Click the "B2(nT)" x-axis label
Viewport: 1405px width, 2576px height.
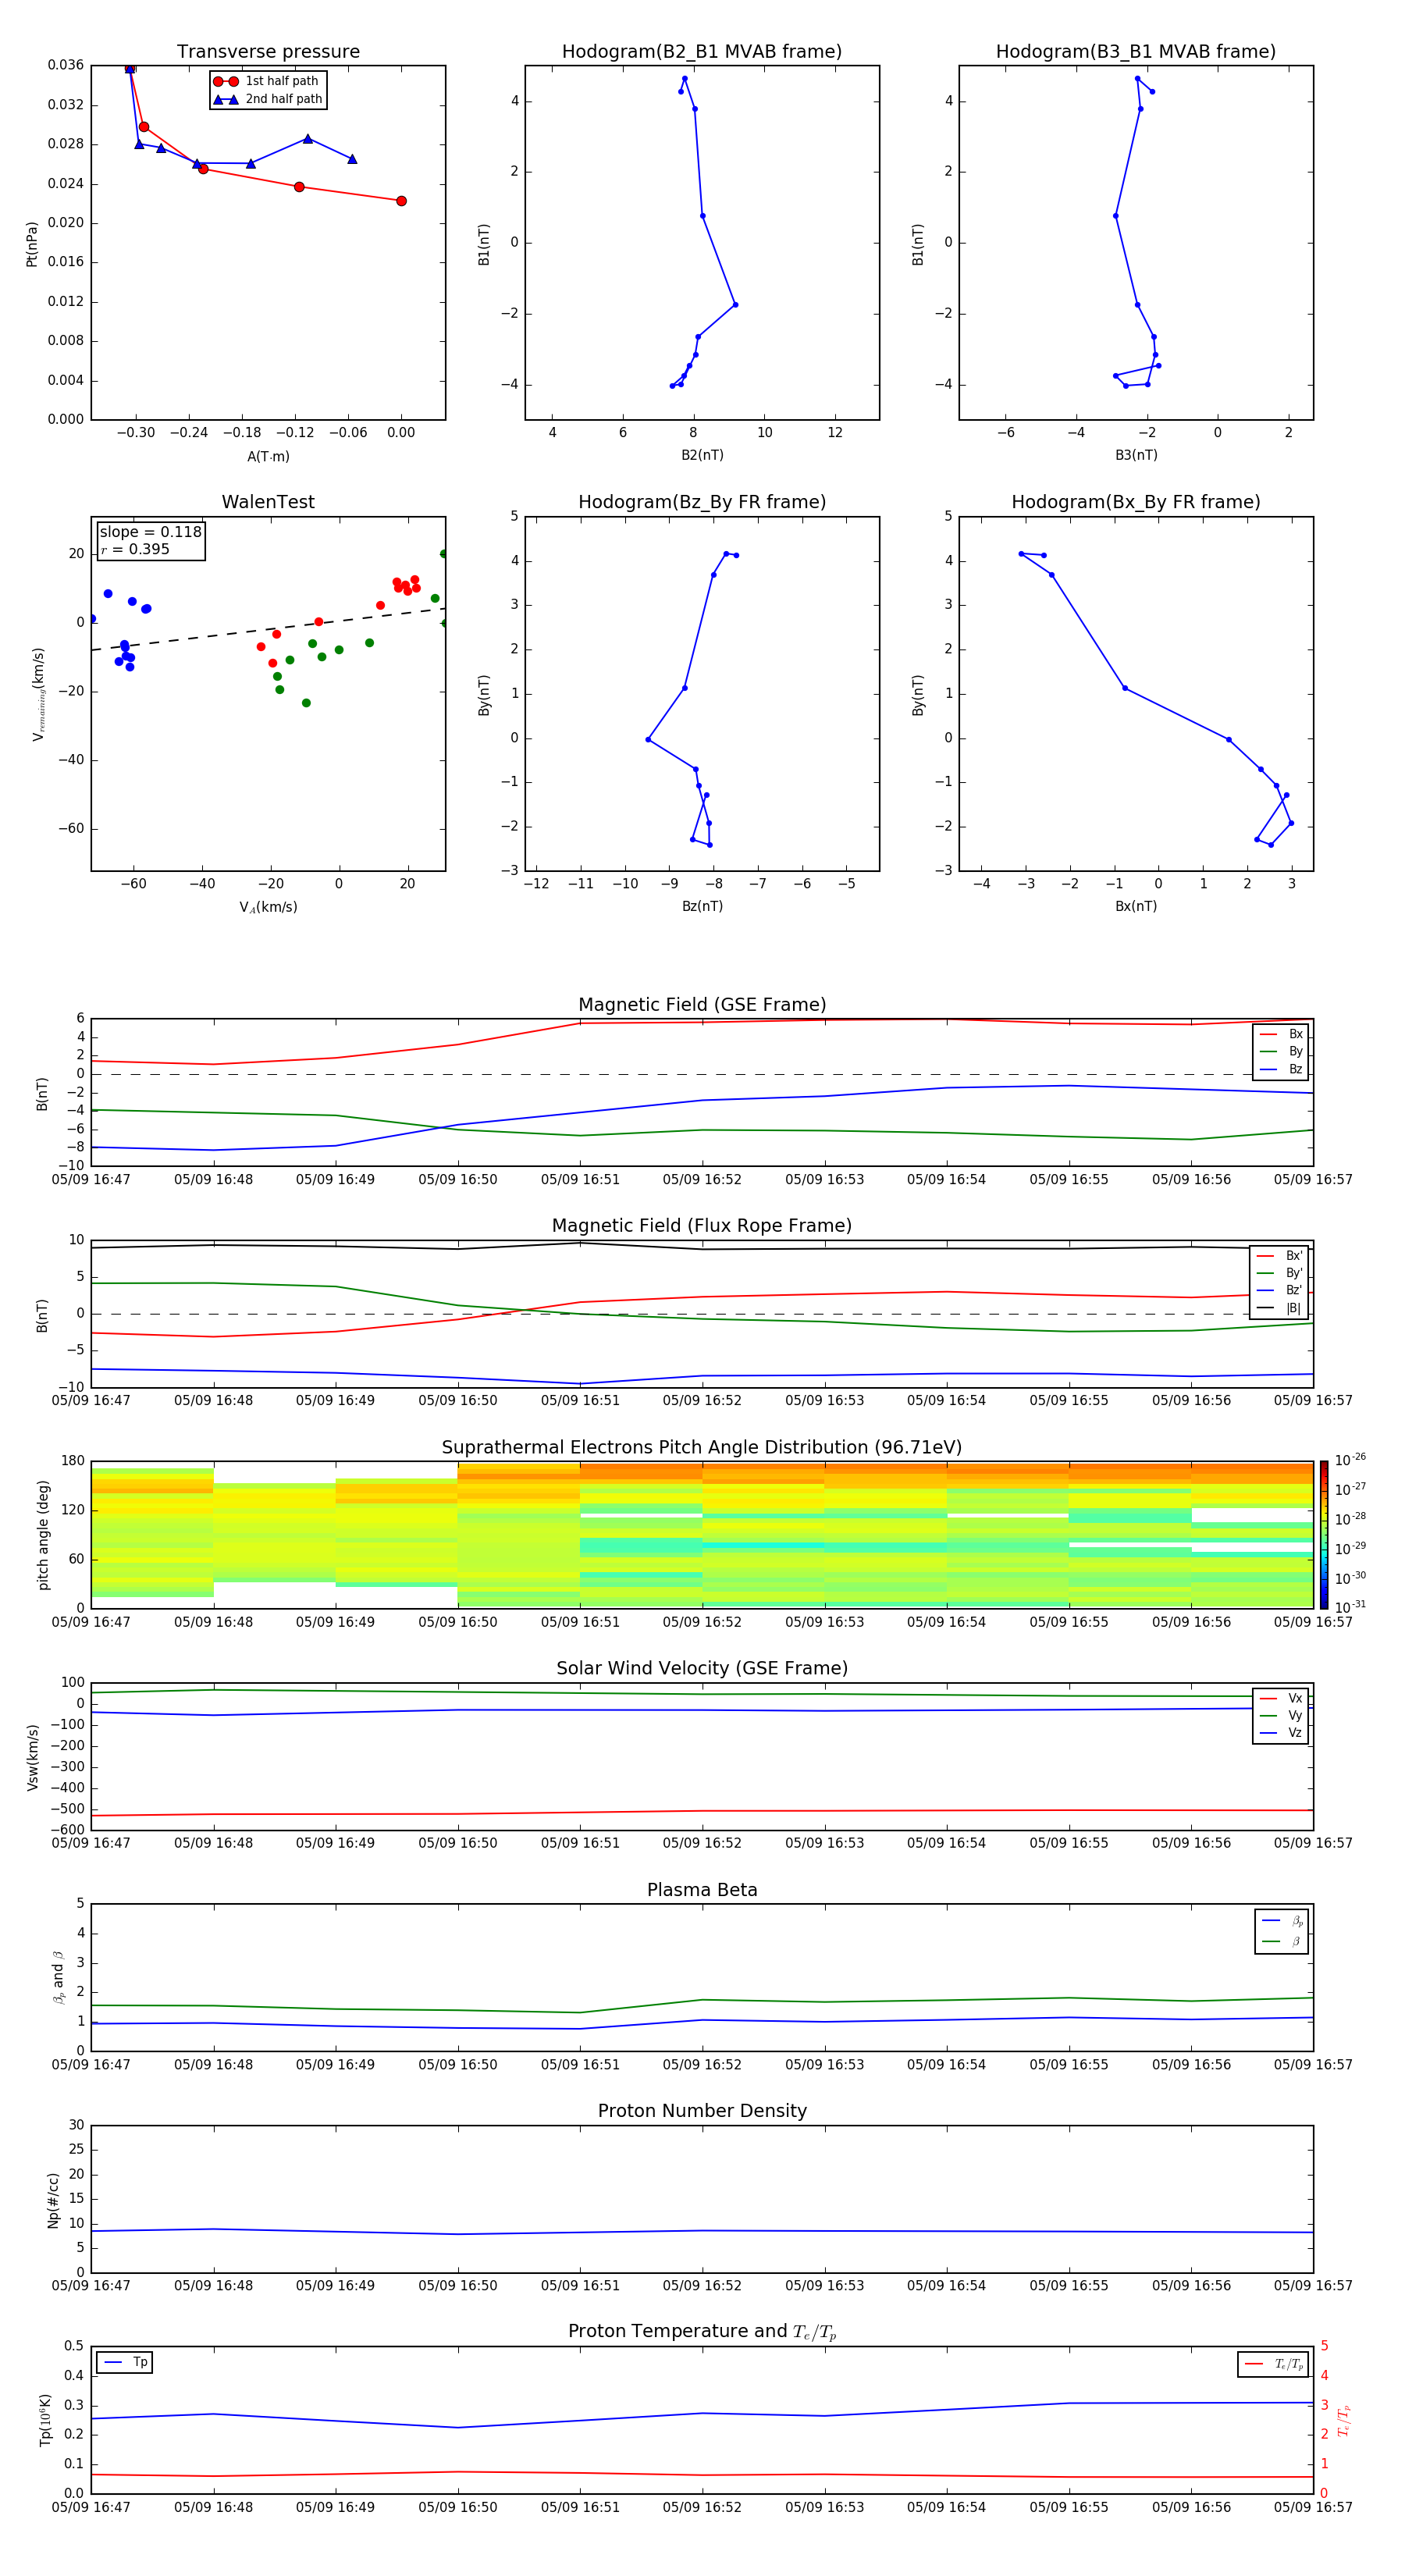(702, 456)
